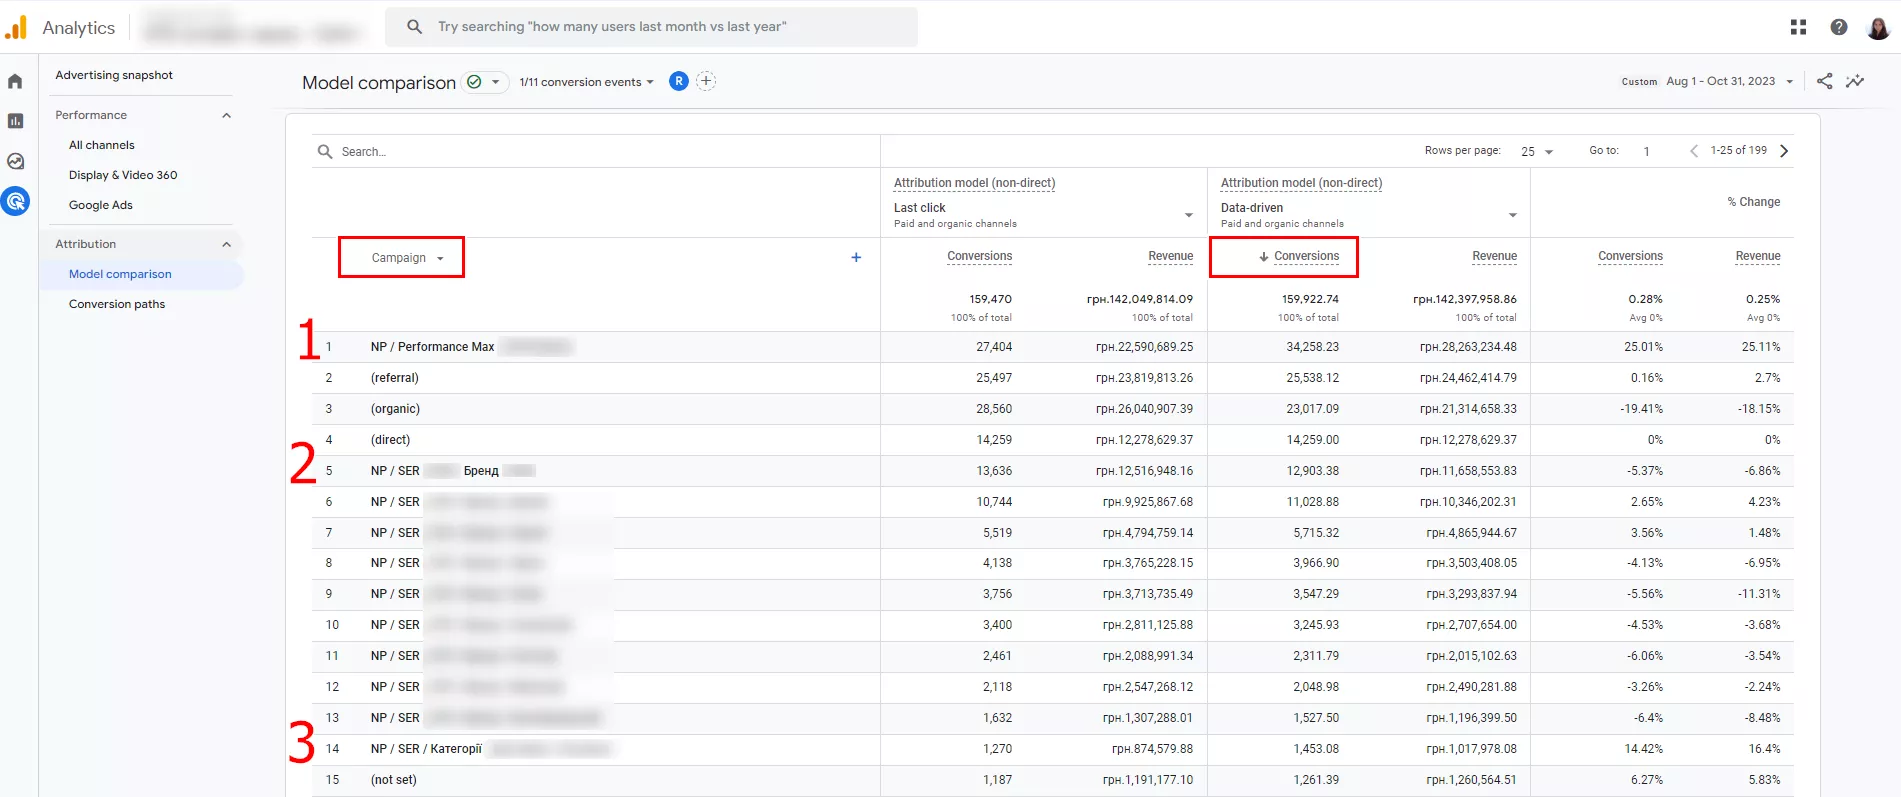
Task: Sort by % Change Conversions column
Action: click(1630, 256)
